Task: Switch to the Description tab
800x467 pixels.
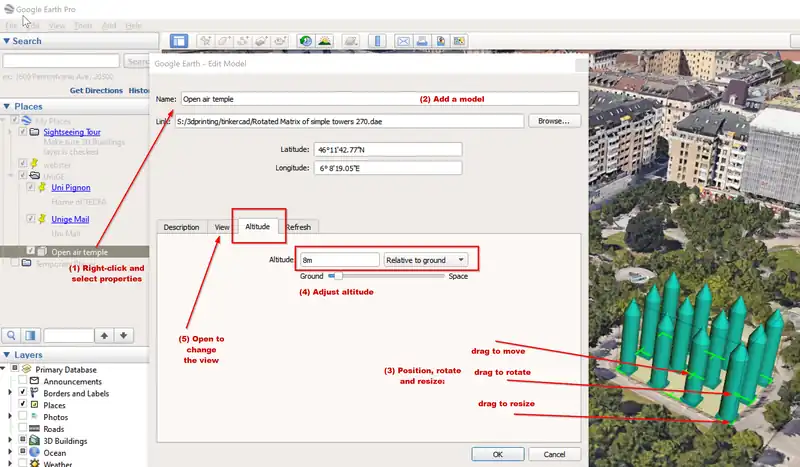Action: click(x=181, y=227)
